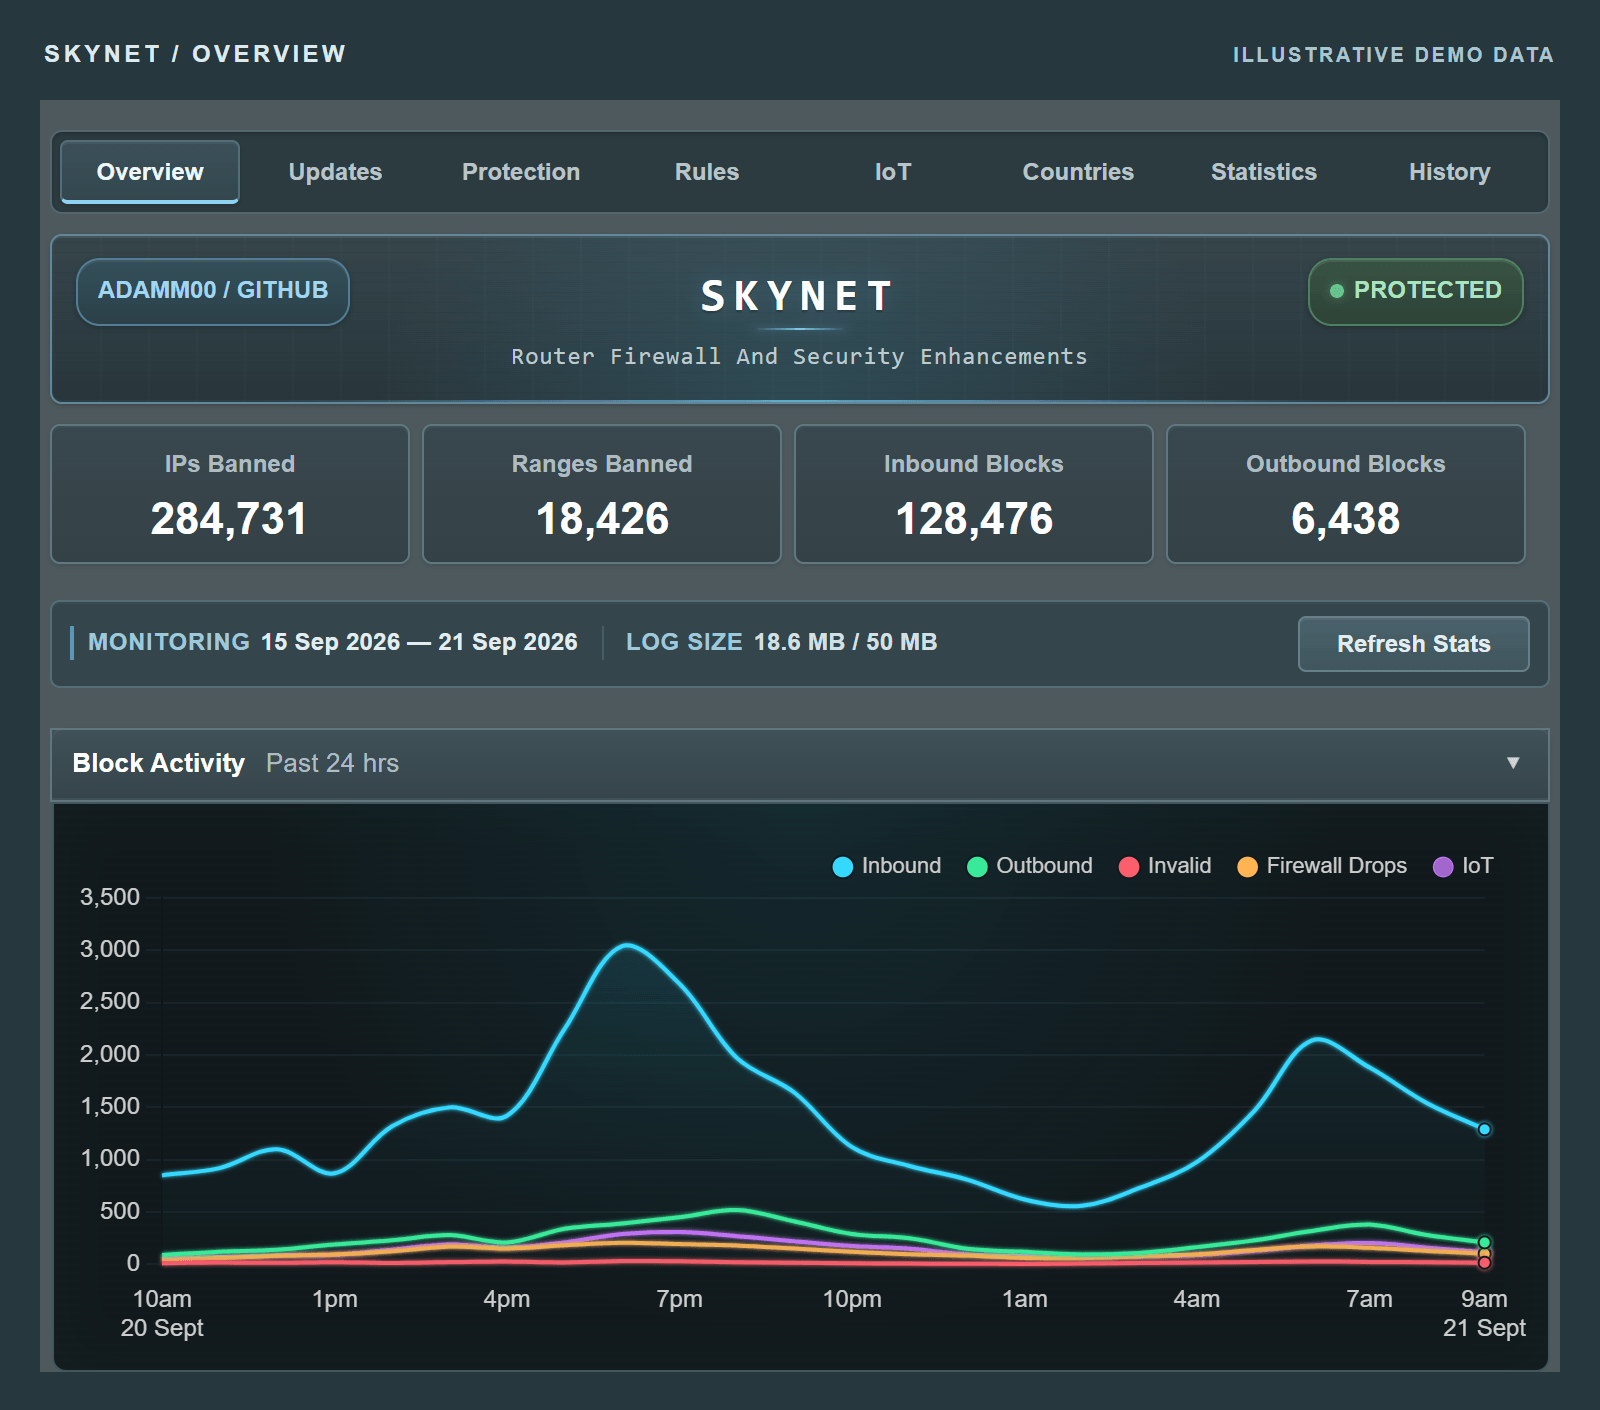This screenshot has height=1410, width=1600.
Task: Click the '9am 21 Sept' axis label
Action: 1484,1313
